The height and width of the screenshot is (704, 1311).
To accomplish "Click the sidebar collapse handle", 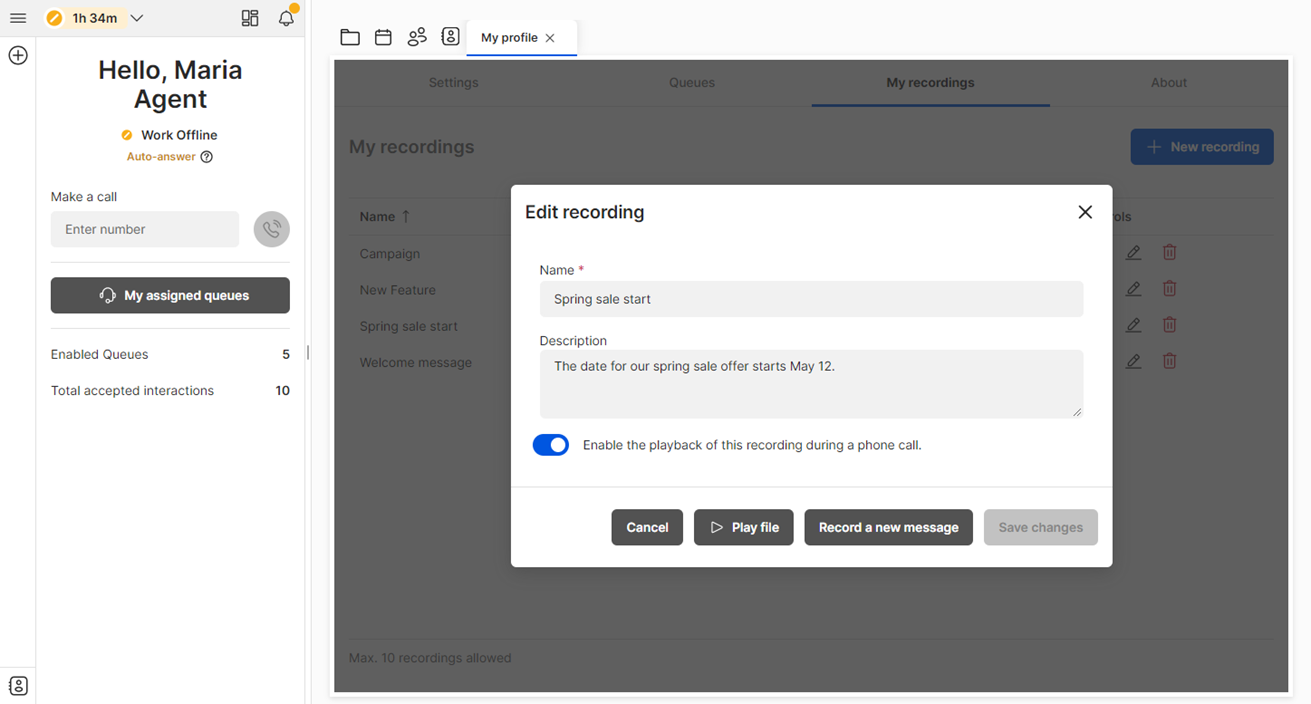I will tap(308, 352).
